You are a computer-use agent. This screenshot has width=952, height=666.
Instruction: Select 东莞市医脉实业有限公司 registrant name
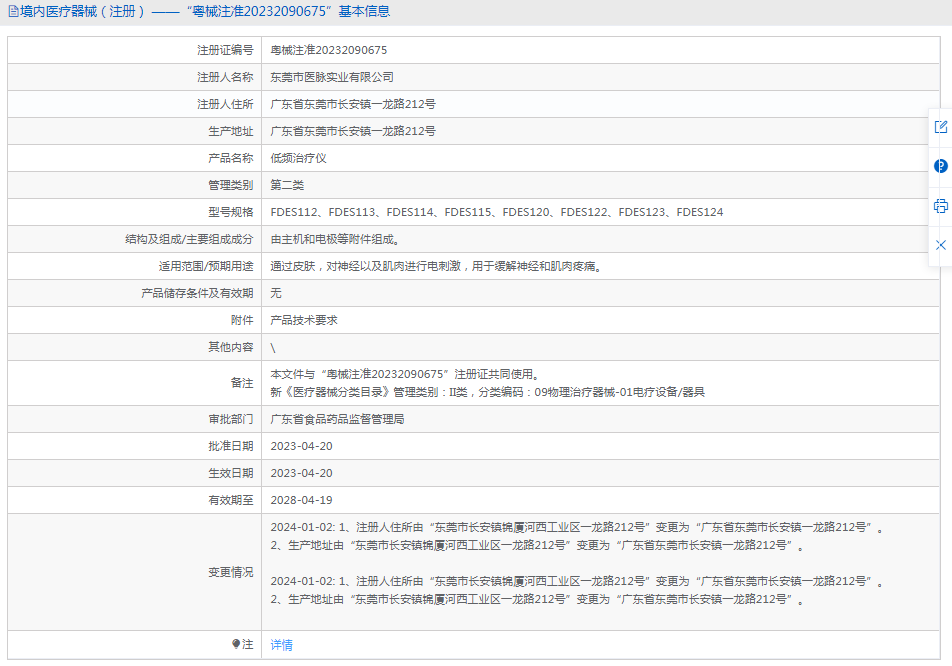pos(332,77)
